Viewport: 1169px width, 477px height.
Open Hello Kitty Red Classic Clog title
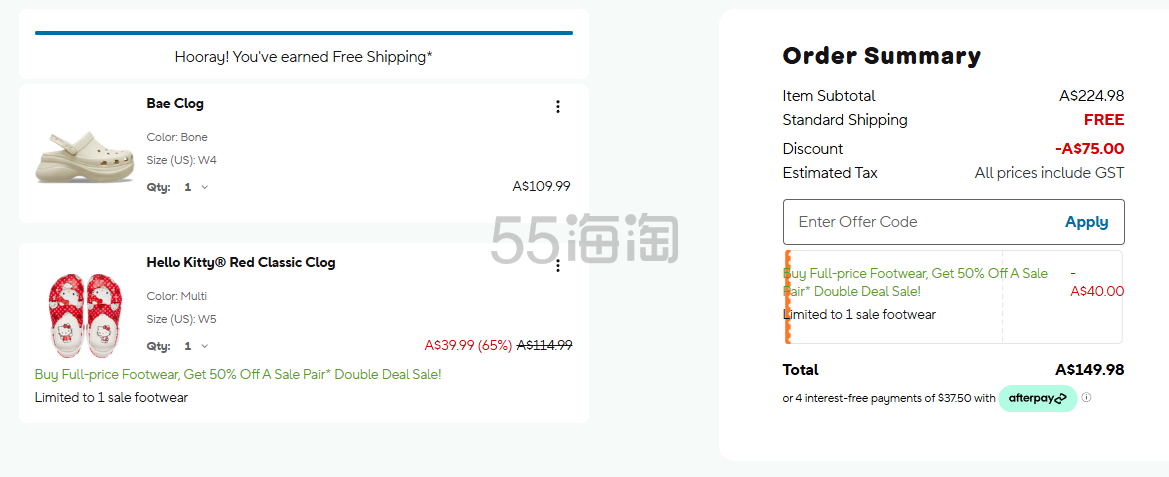[x=241, y=262]
